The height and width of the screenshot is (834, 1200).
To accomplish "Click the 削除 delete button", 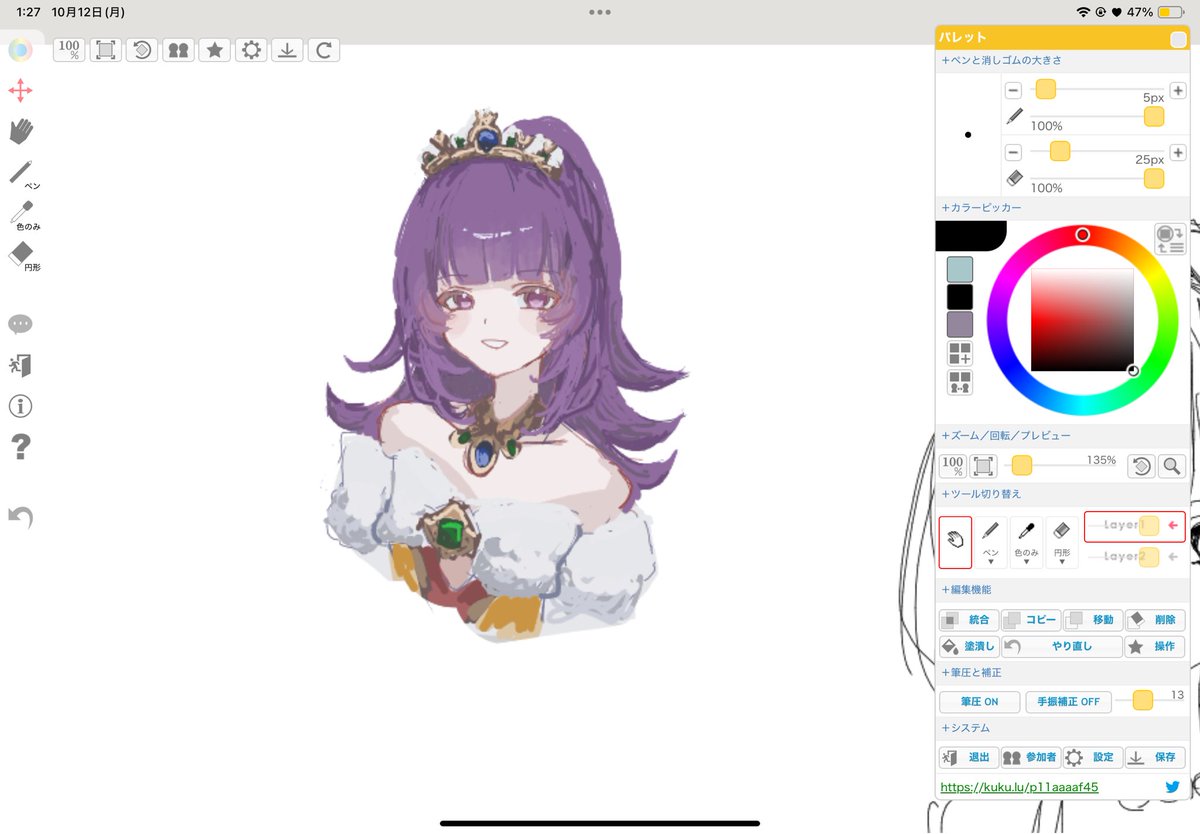I will click(x=1155, y=620).
